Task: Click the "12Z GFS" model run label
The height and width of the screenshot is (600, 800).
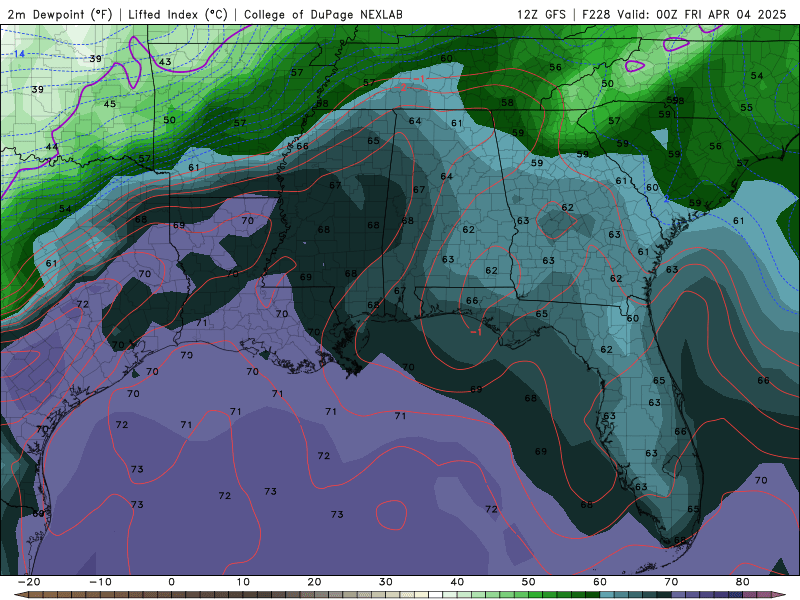Action: (541, 14)
